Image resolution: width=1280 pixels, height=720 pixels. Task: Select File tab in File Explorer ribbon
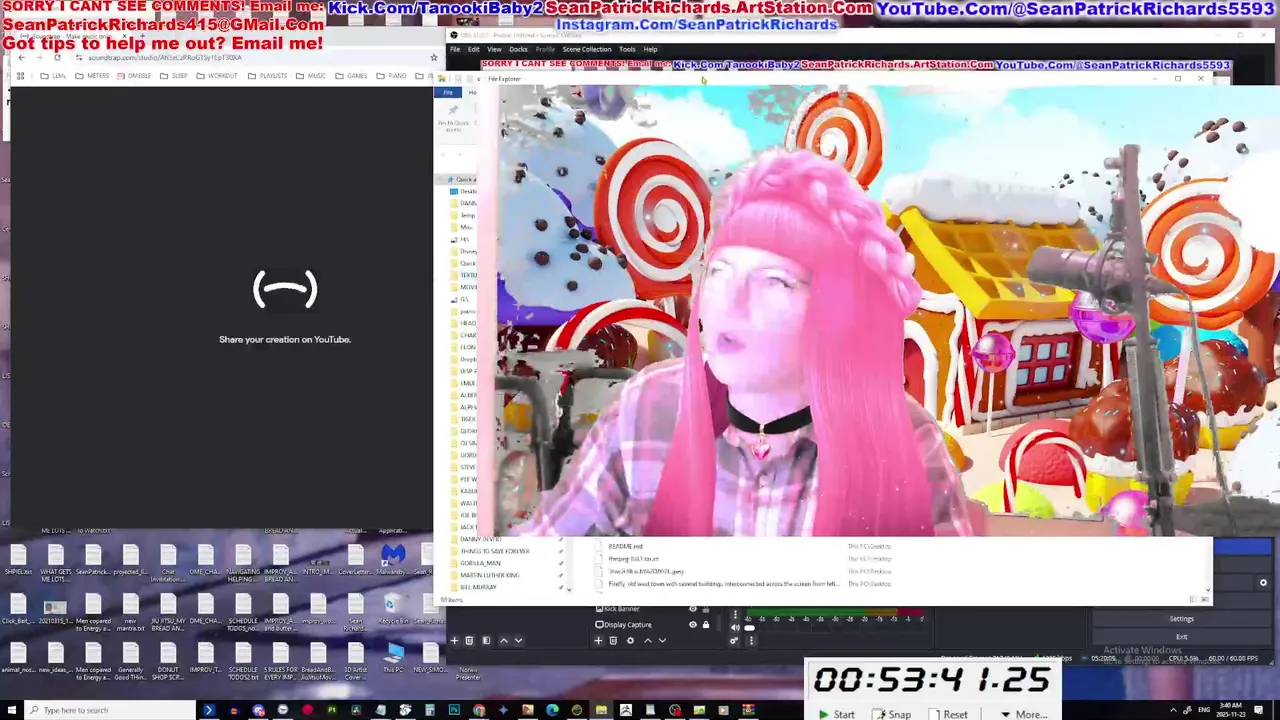[x=448, y=92]
